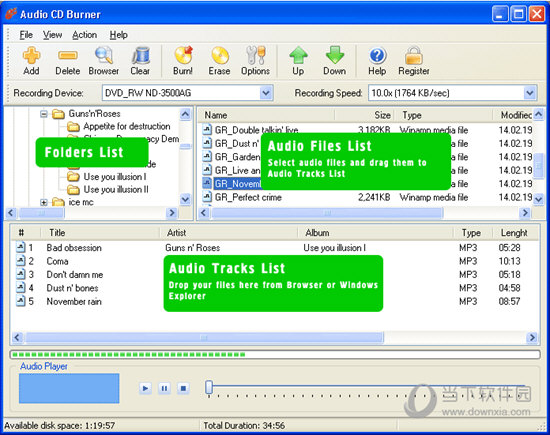Click the scroll-right arrow of the folders list
The image size is (550, 435).
pos(172,213)
